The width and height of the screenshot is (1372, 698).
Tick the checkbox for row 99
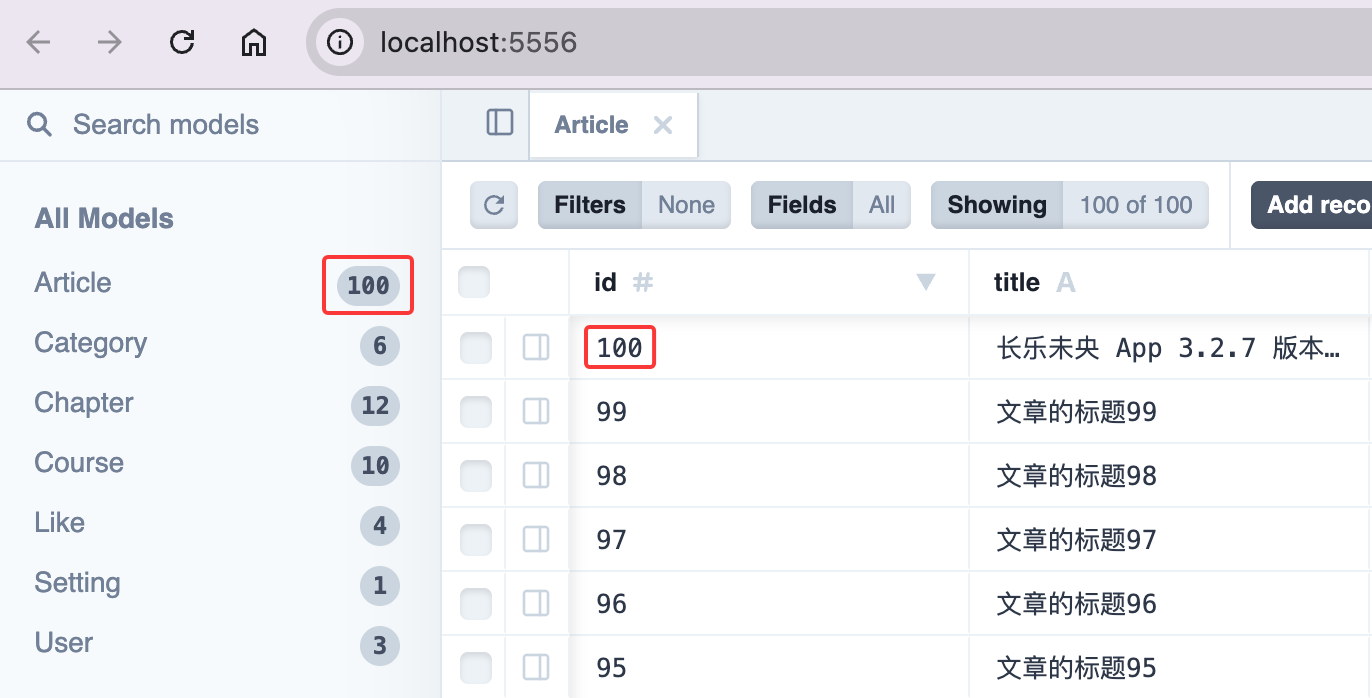point(476,412)
